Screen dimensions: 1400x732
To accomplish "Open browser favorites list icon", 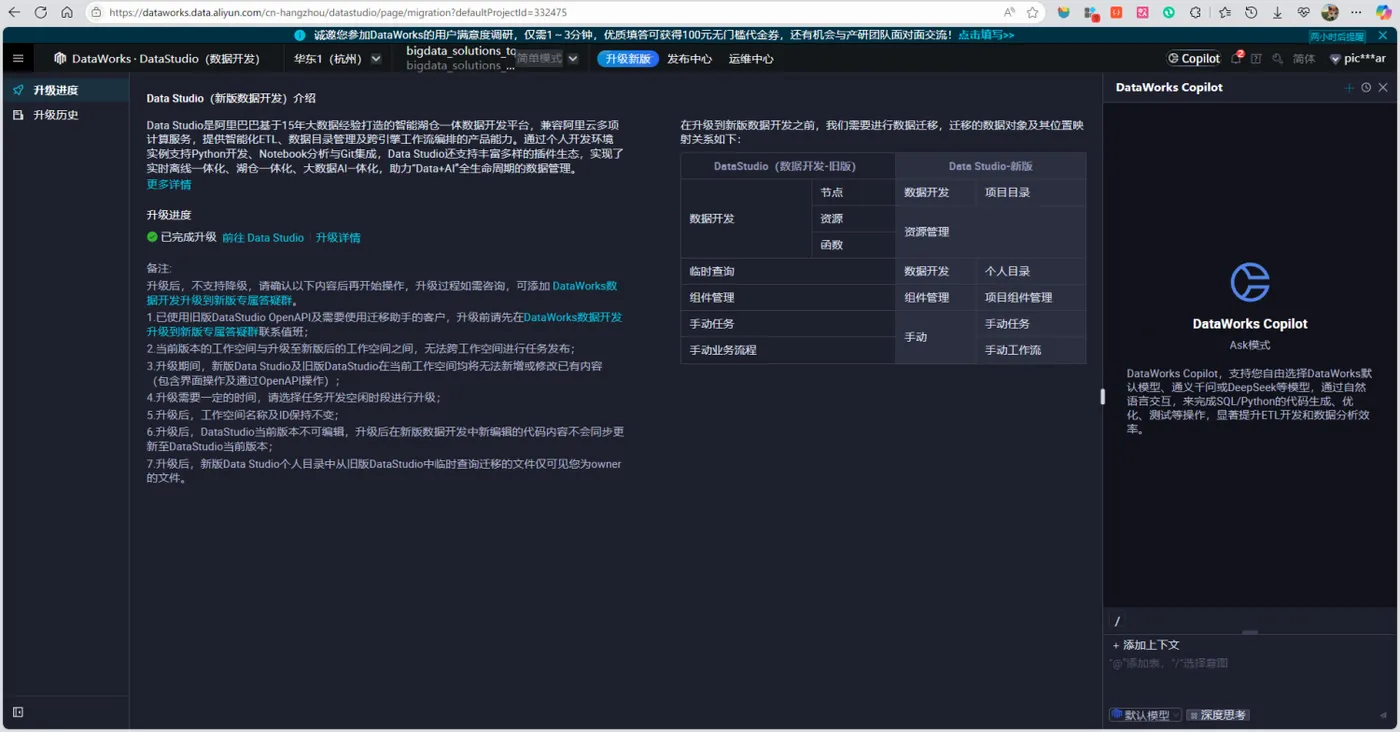I will coord(1225,13).
